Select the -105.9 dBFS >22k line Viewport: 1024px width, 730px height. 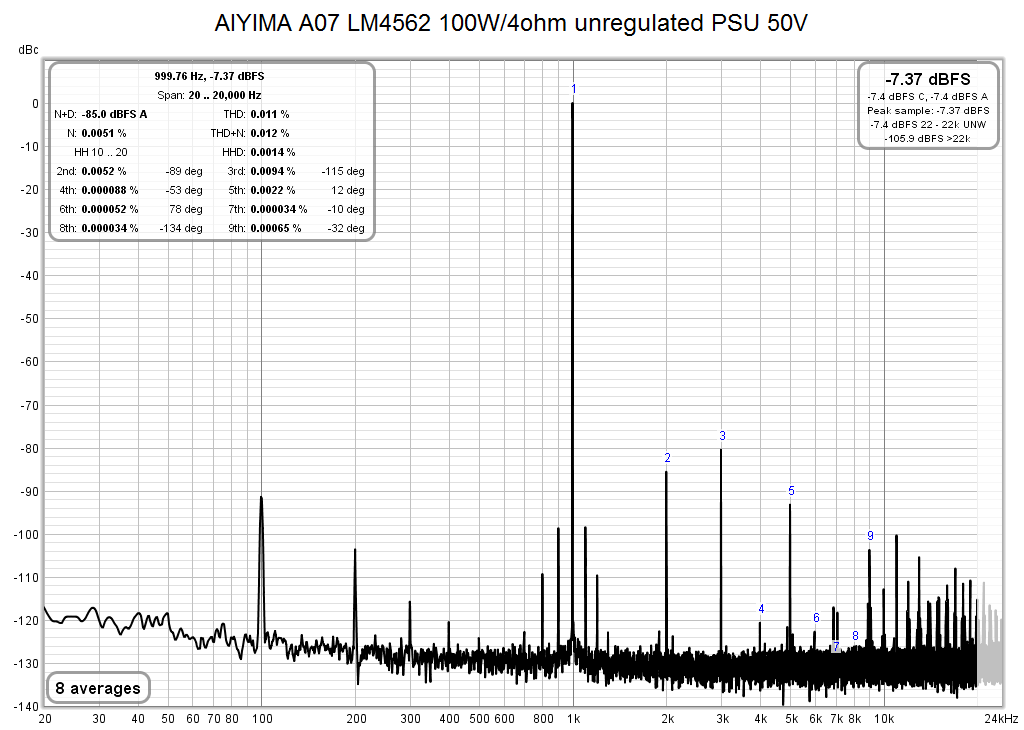pos(927,138)
